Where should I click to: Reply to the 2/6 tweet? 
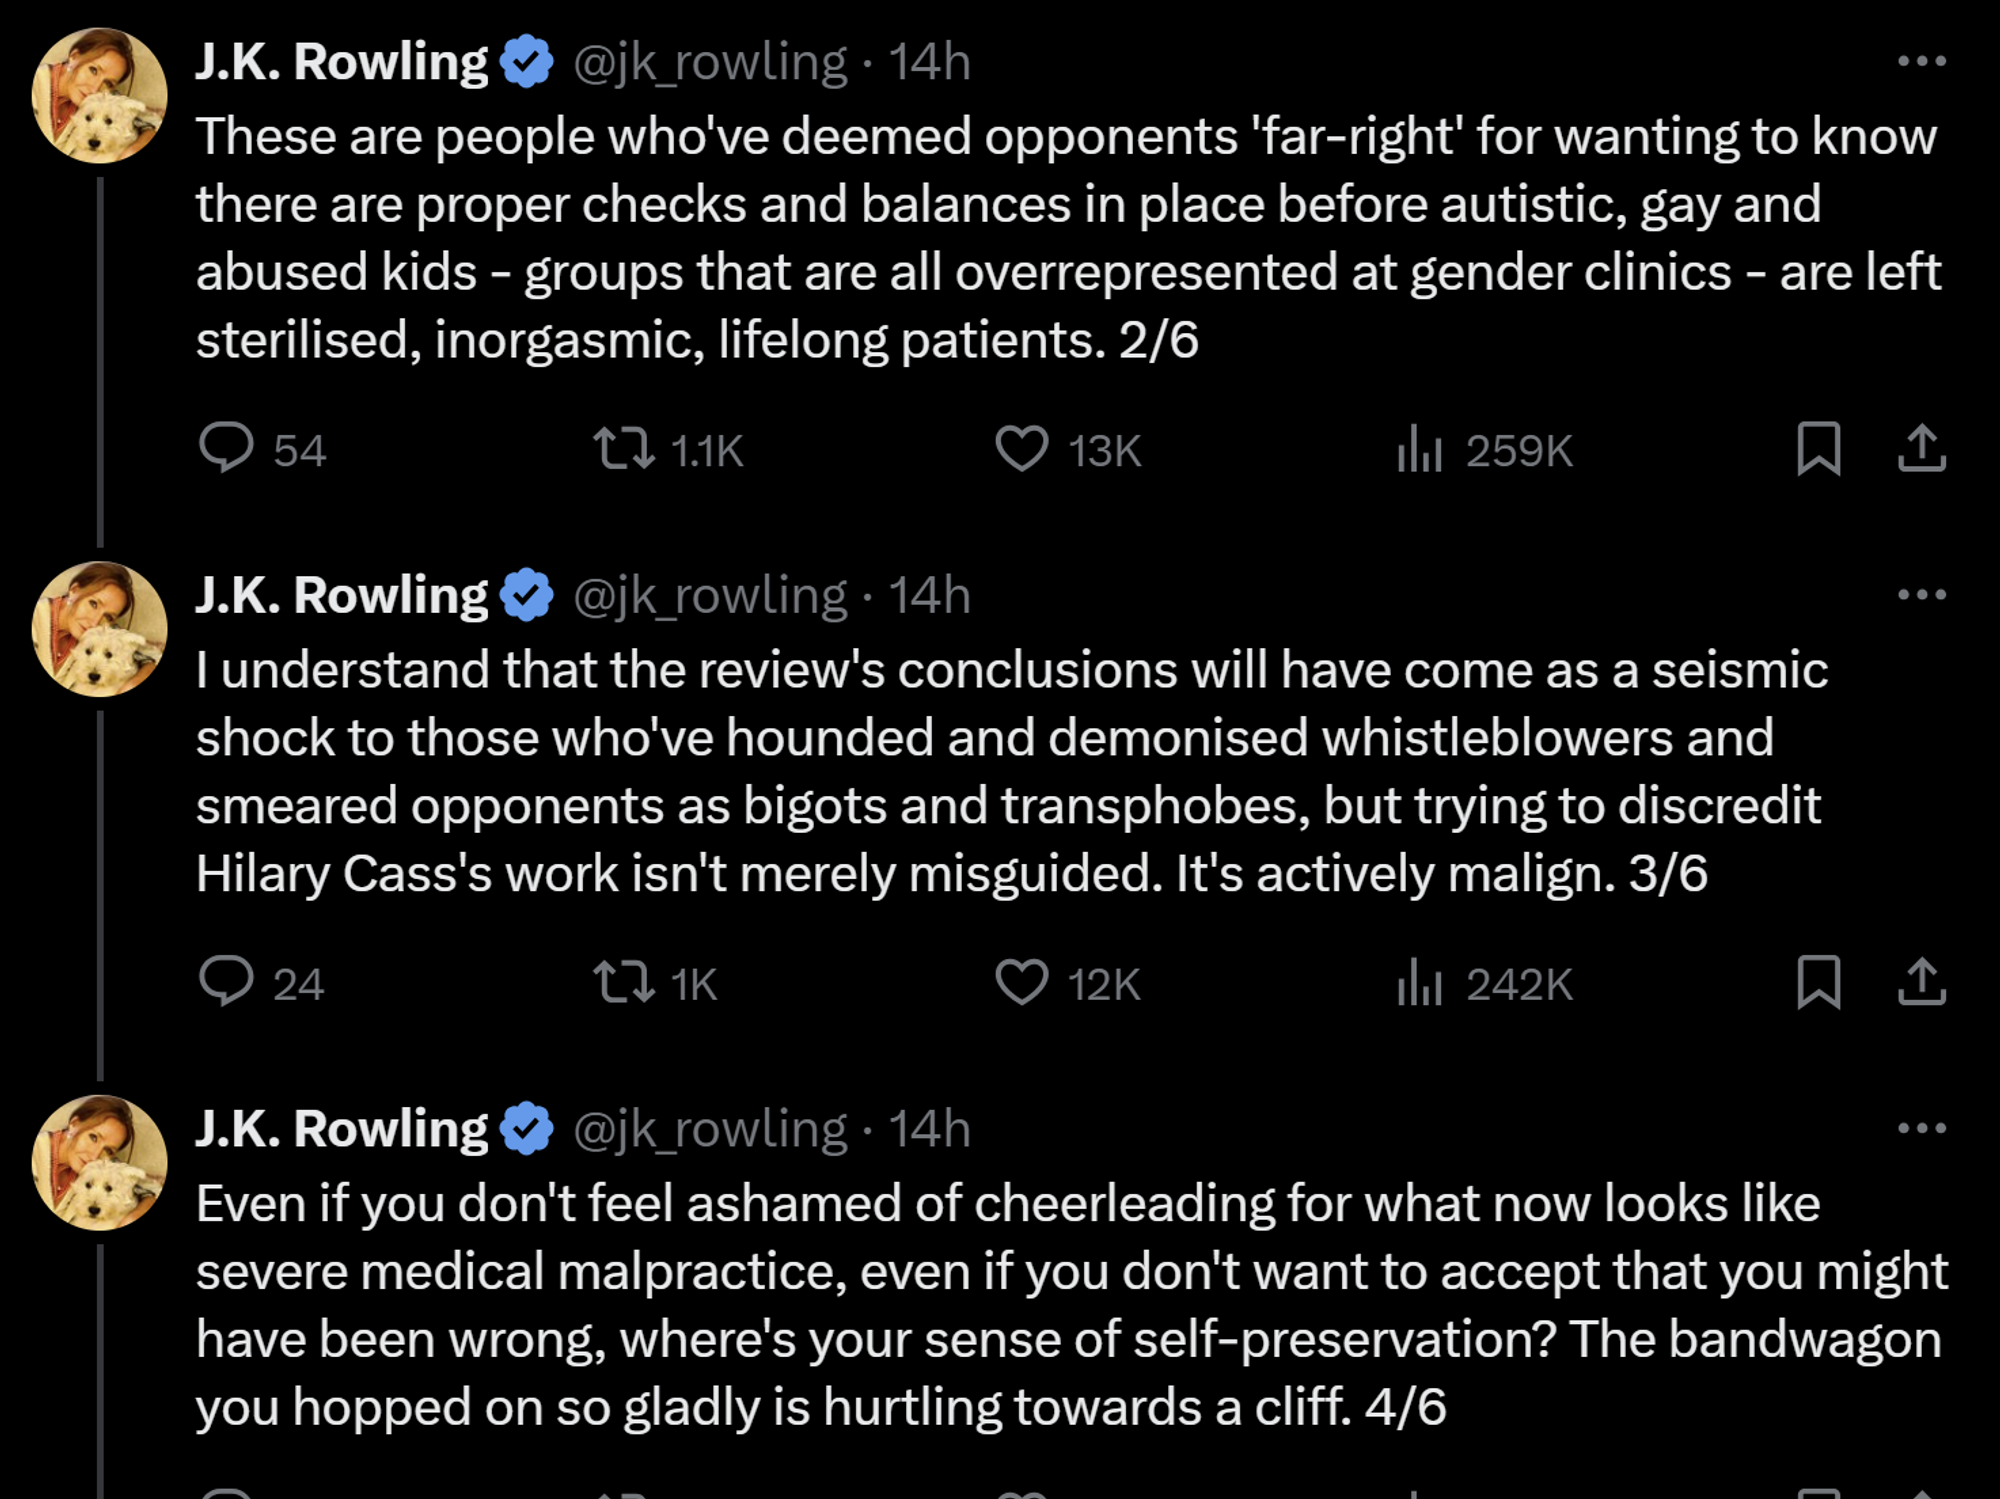[x=232, y=451]
